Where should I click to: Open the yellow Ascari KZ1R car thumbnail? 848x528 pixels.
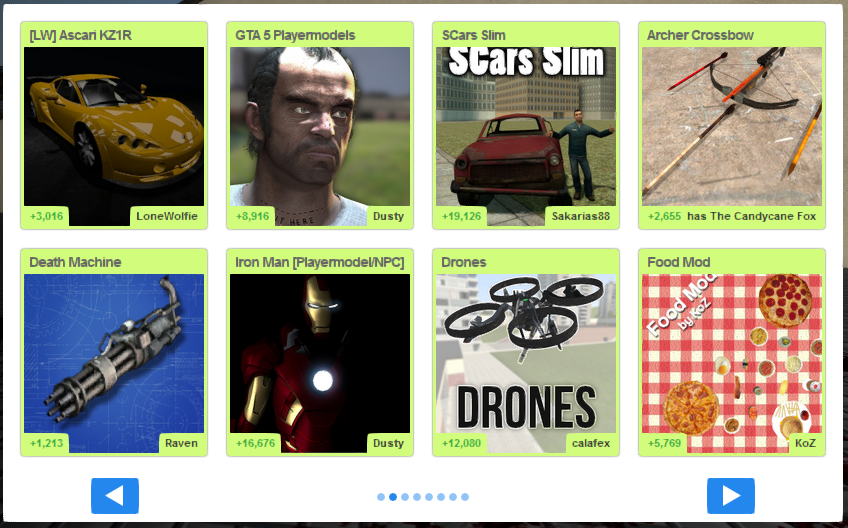(x=114, y=136)
